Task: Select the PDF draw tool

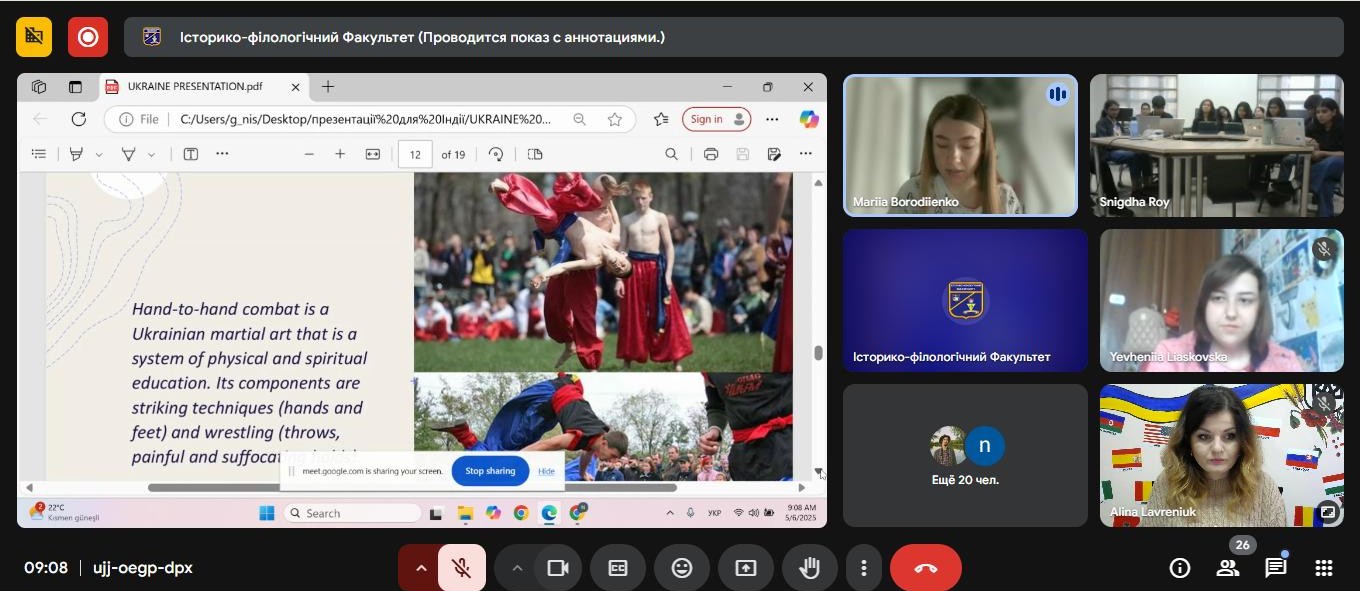Action: point(128,154)
